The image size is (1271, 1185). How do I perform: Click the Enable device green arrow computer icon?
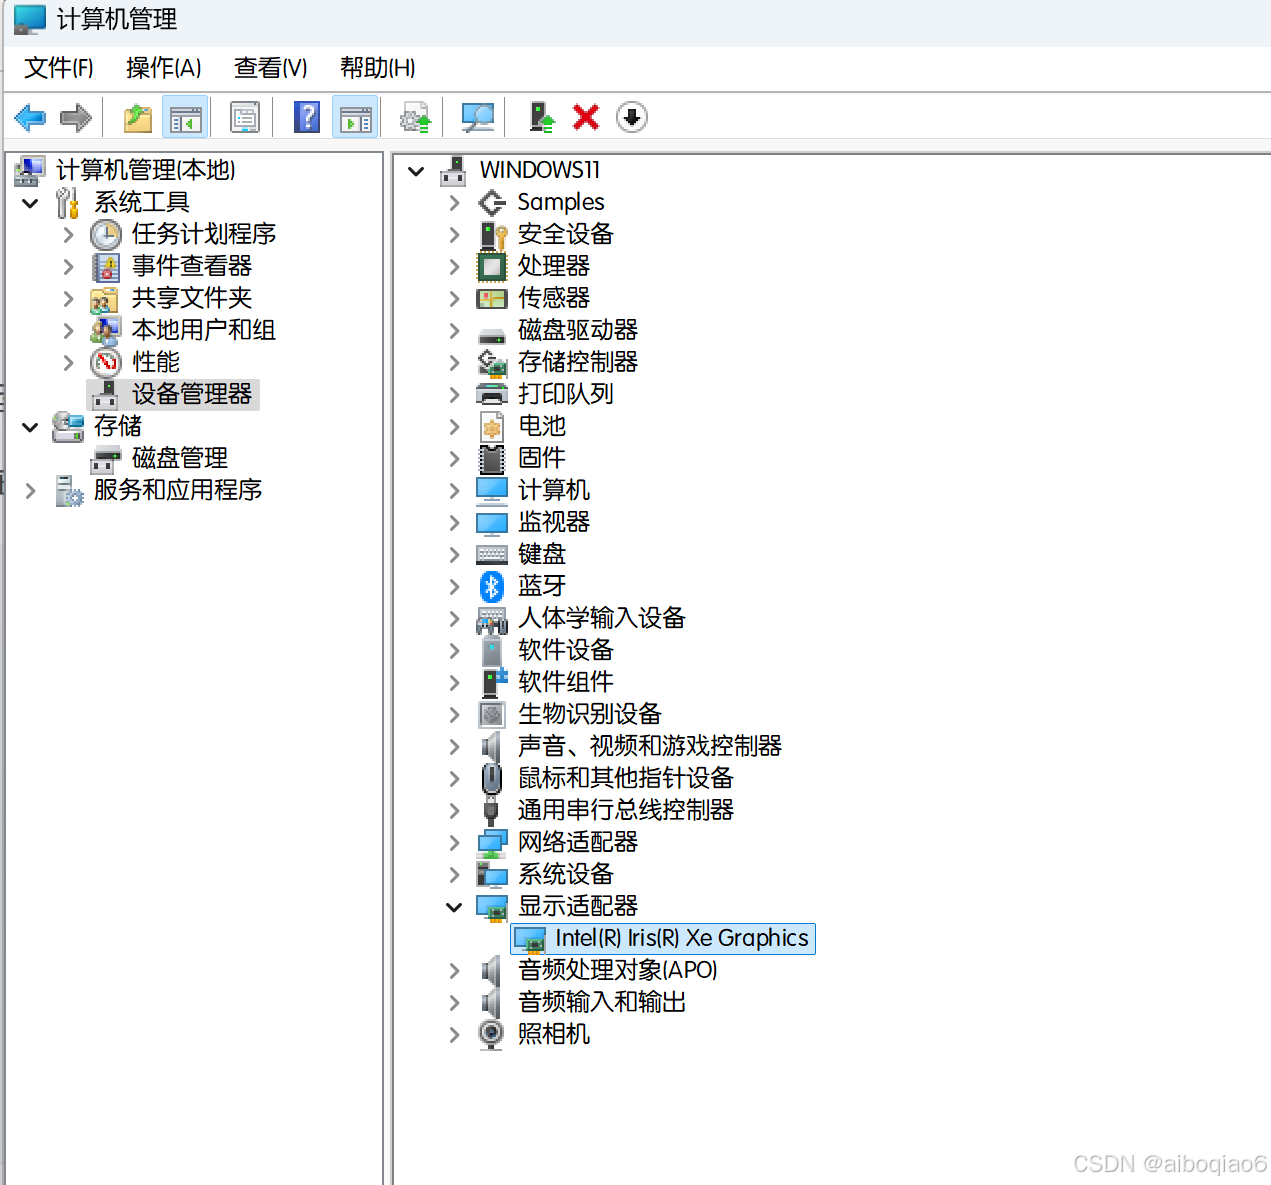[x=541, y=118]
